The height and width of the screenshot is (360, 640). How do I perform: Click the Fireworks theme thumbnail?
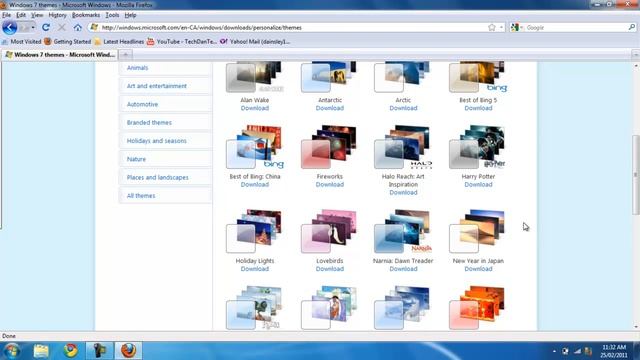[329, 147]
